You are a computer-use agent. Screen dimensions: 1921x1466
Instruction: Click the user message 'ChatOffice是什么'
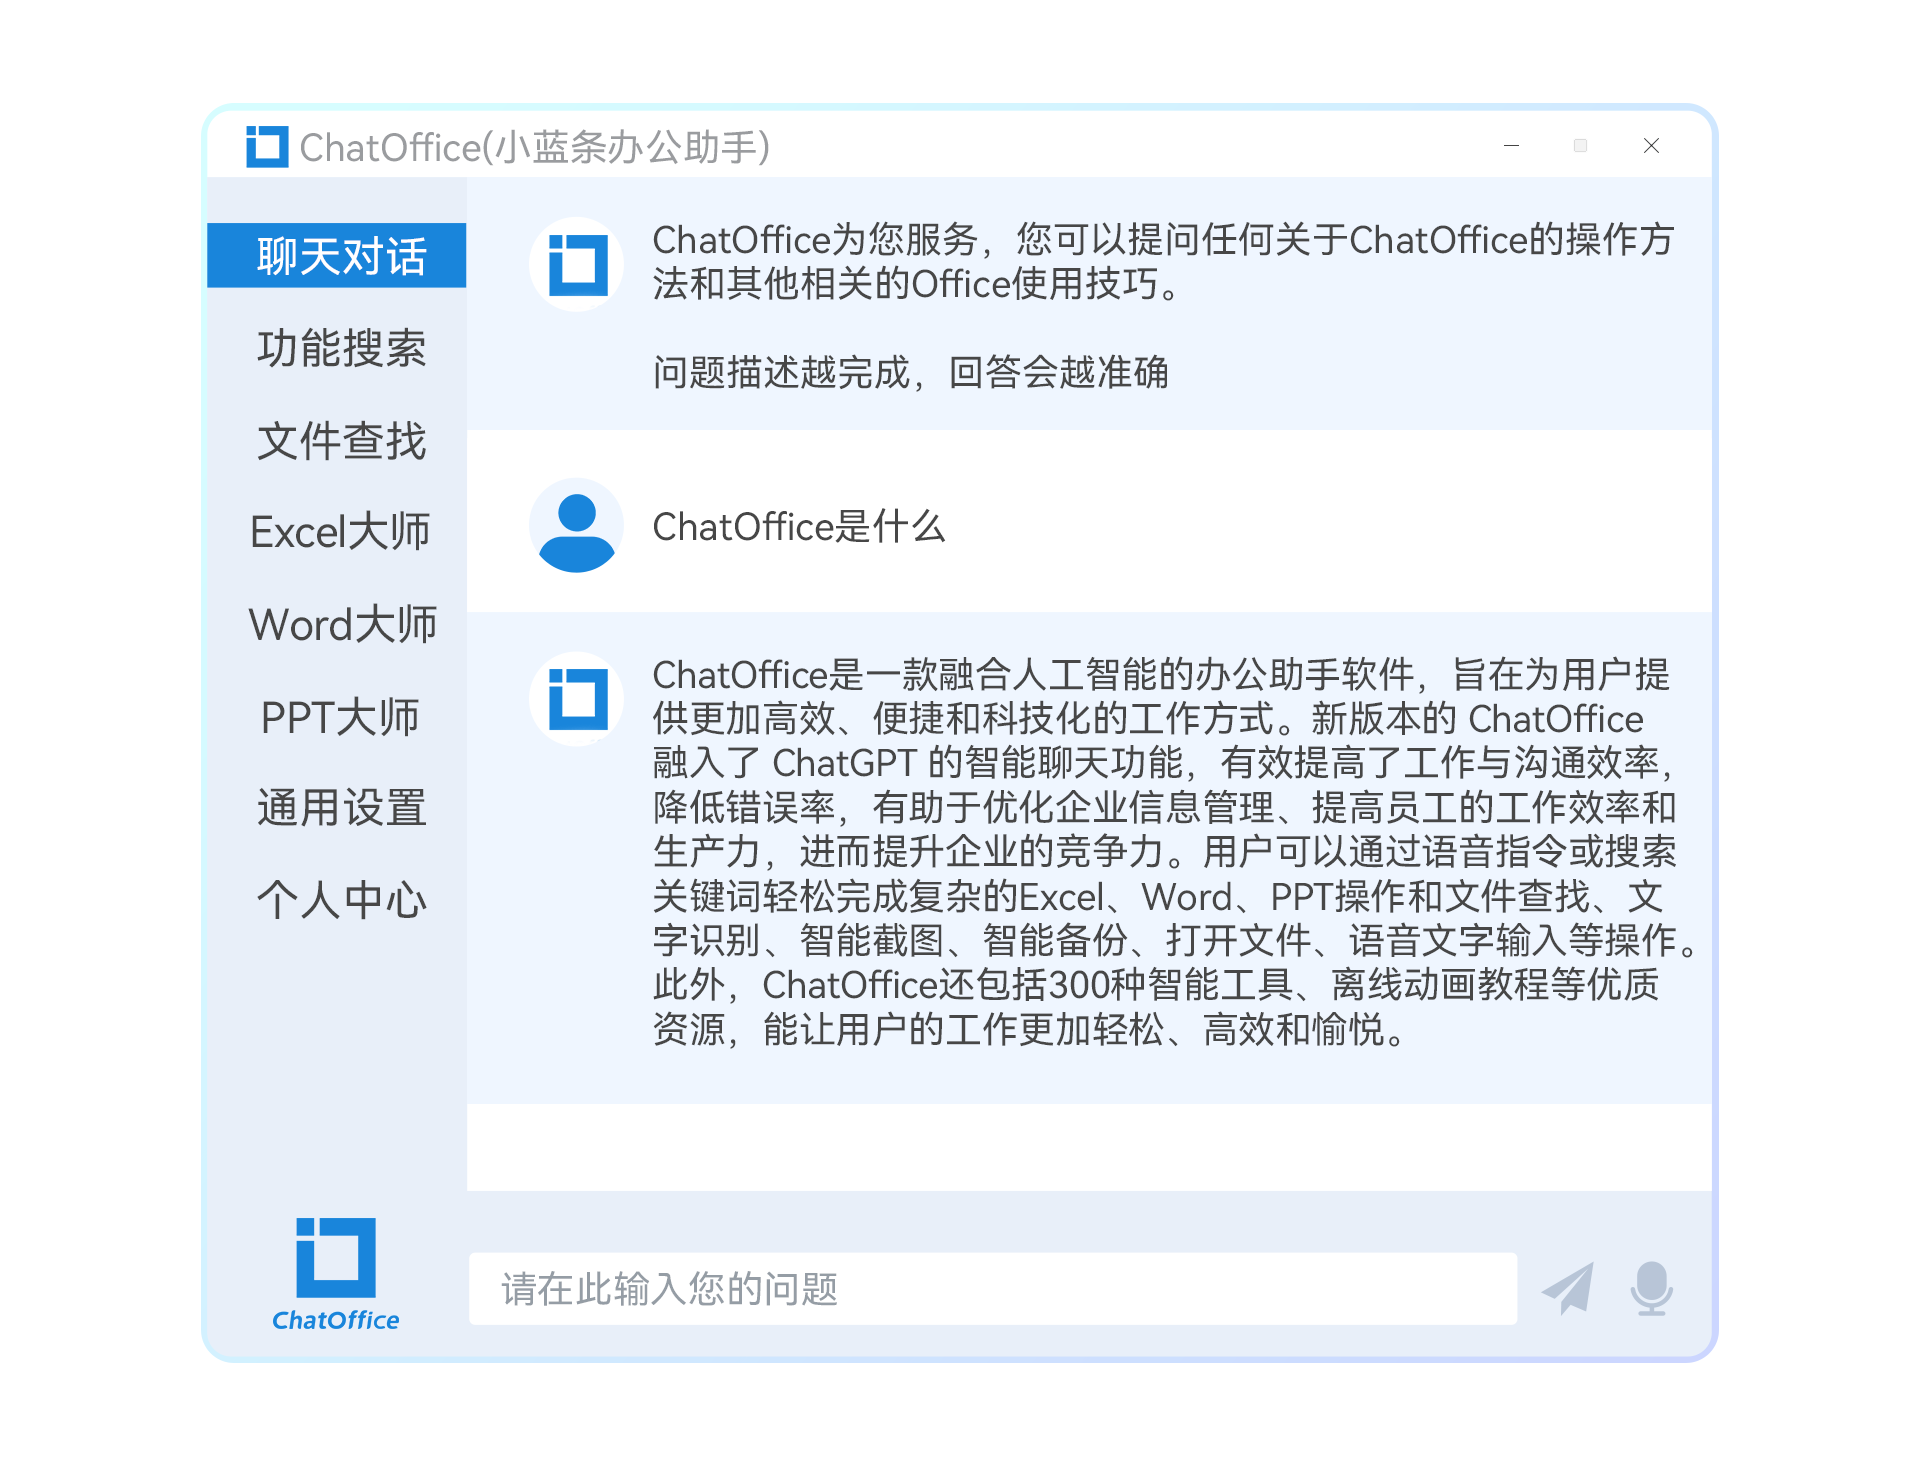(798, 526)
